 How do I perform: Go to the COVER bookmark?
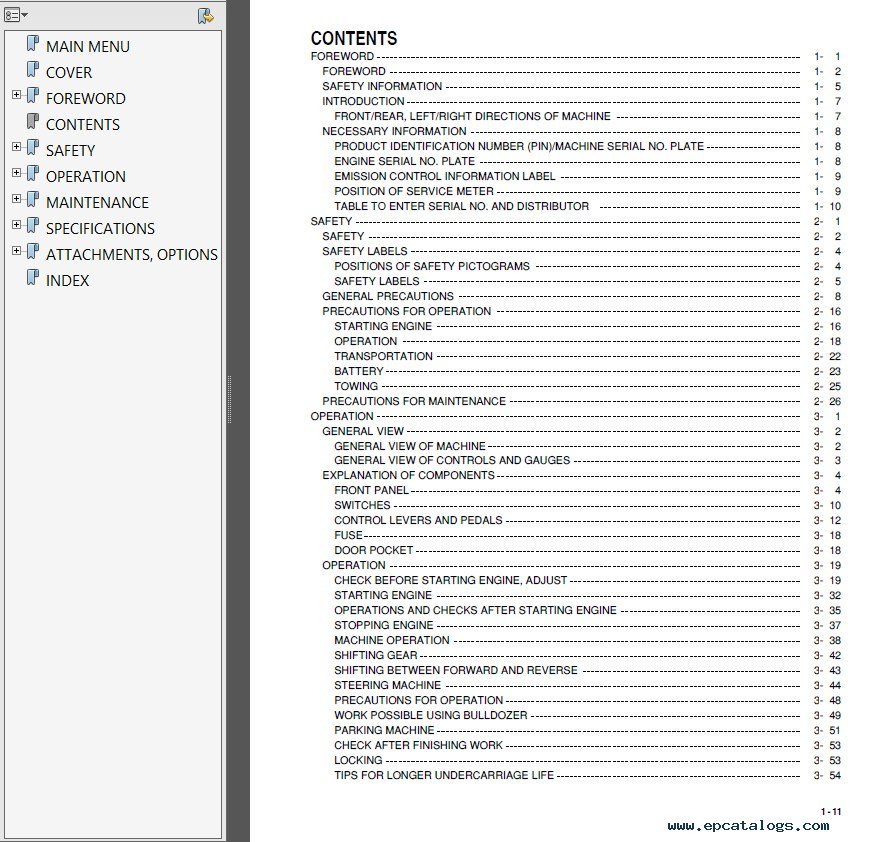pos(69,73)
